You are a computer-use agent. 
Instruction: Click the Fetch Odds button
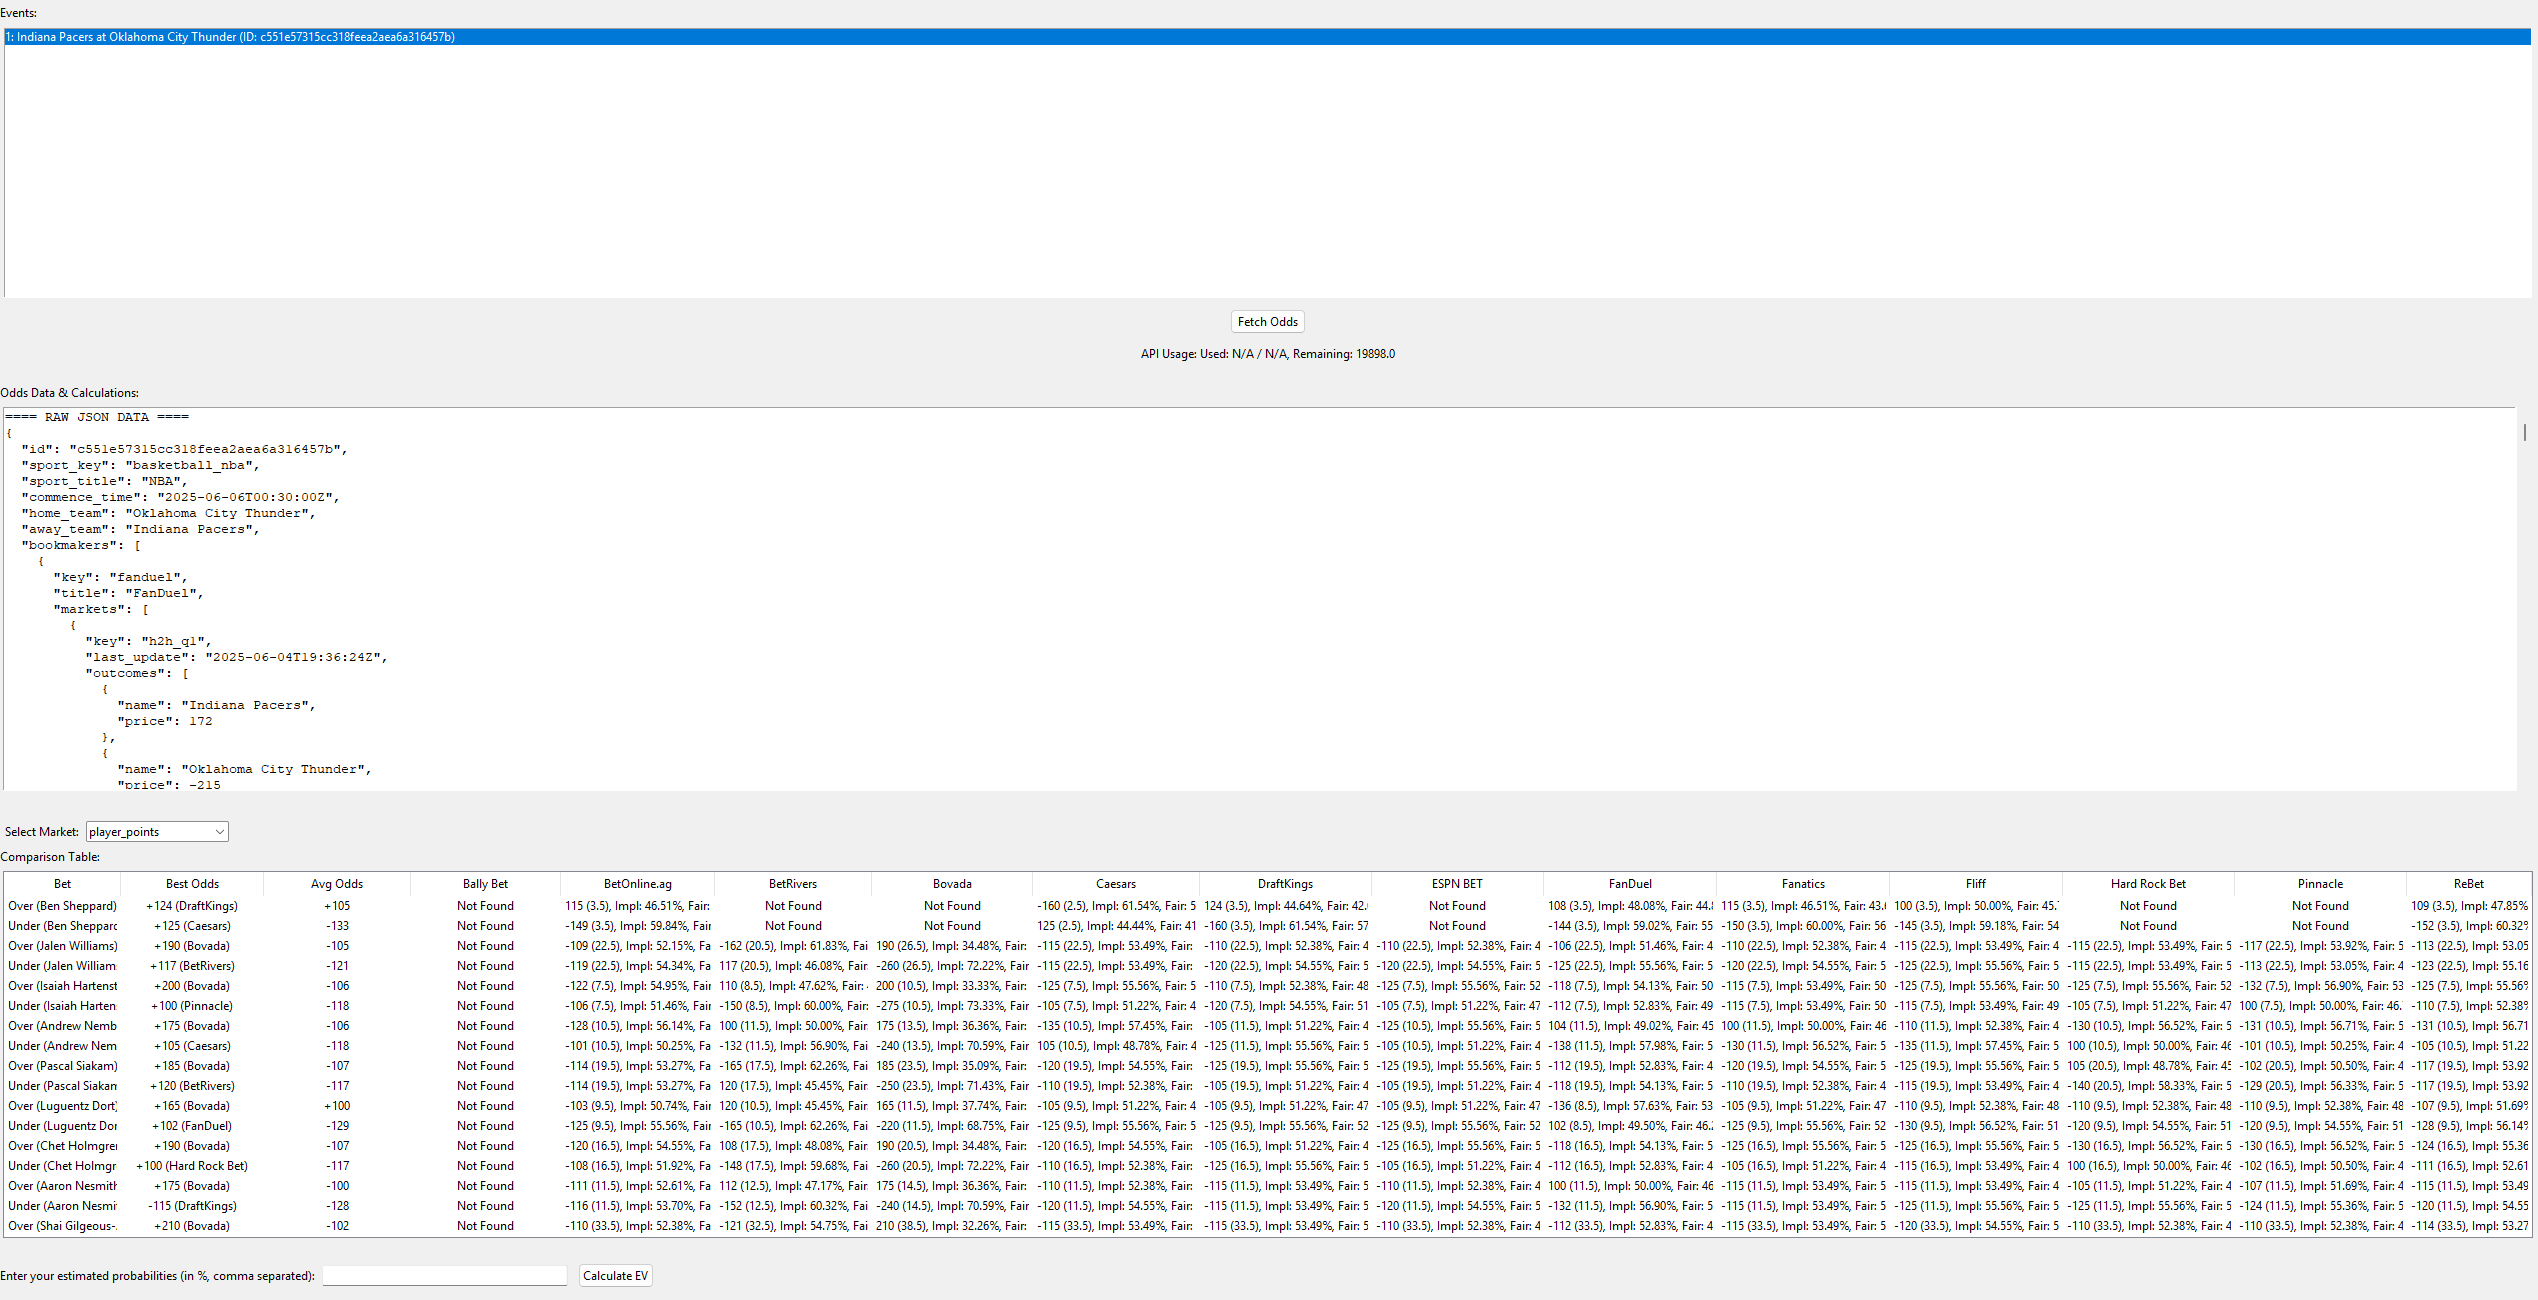[1266, 321]
